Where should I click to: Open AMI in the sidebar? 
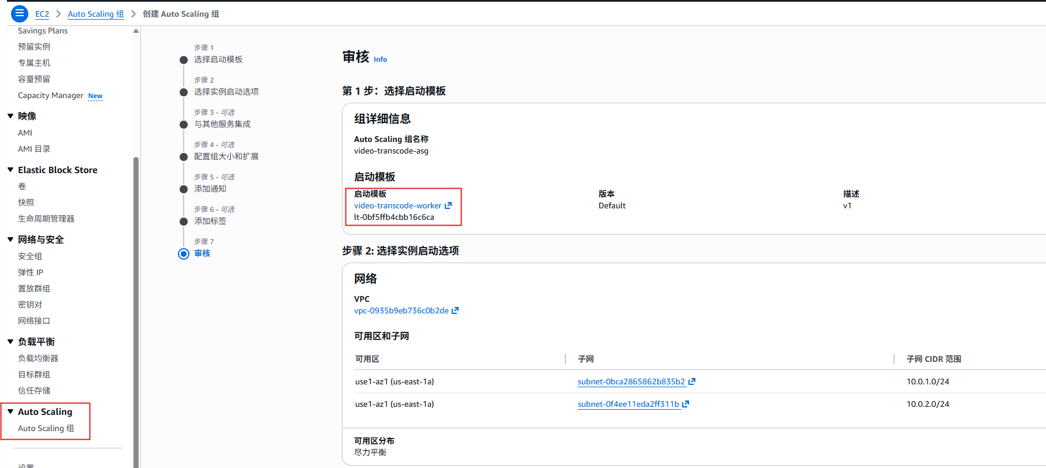pyautogui.click(x=25, y=133)
